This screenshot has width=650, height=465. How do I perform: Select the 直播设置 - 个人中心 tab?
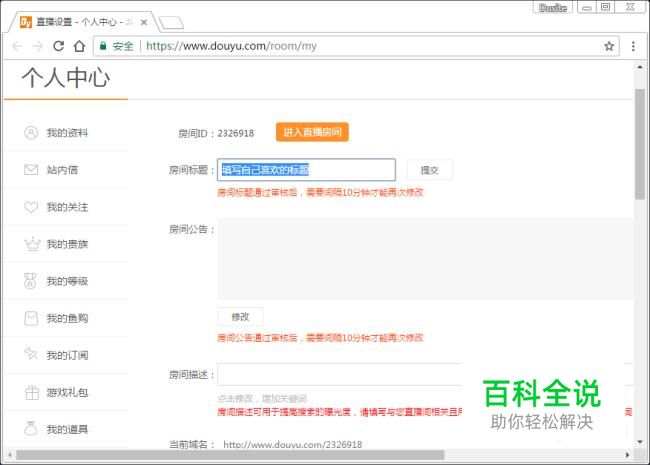[83, 22]
